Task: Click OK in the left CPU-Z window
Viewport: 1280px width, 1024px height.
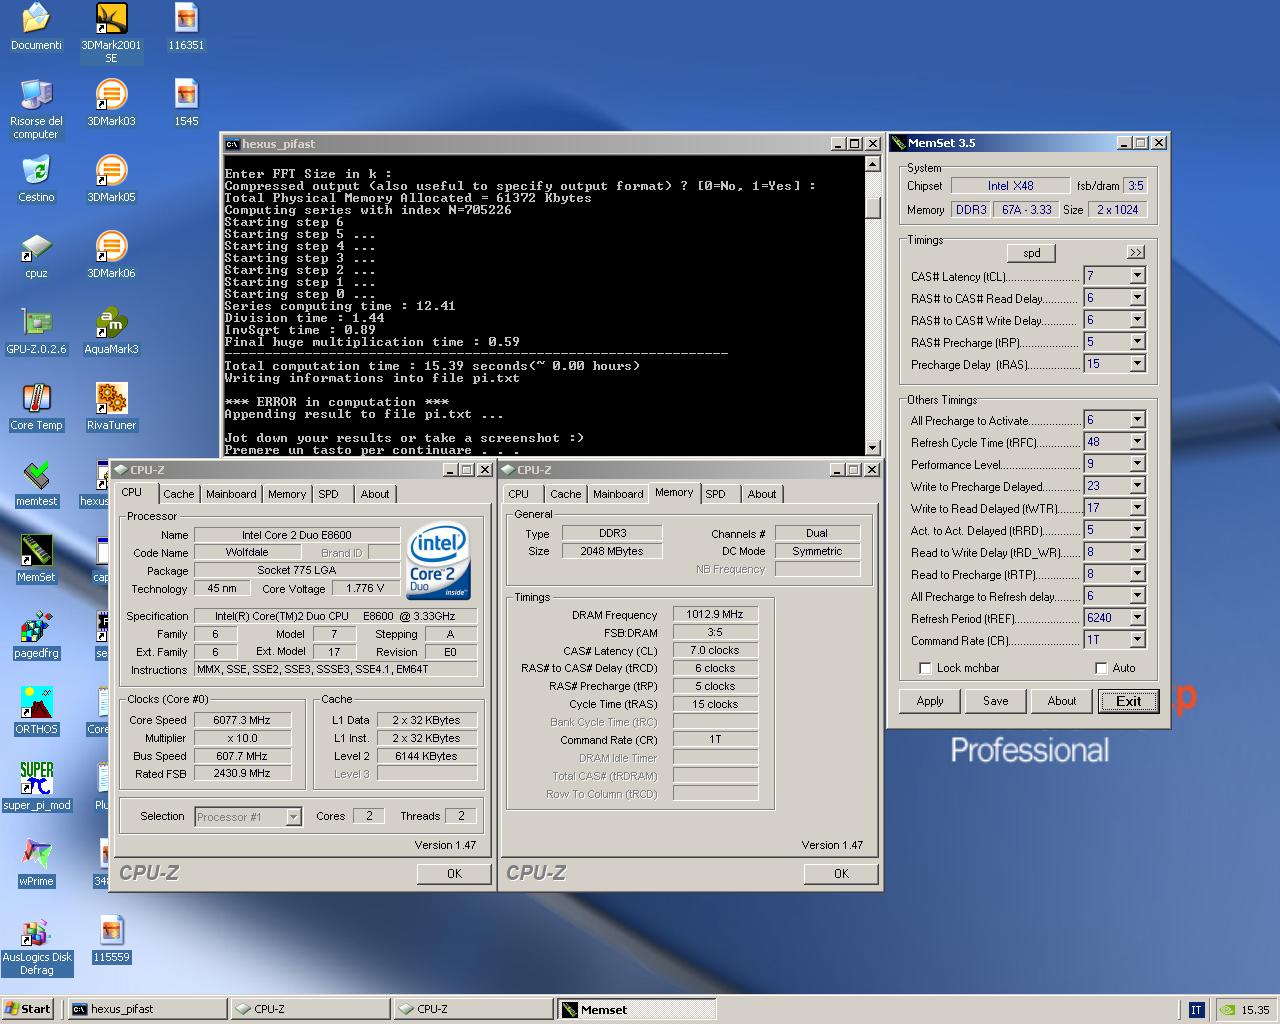Action: point(455,873)
